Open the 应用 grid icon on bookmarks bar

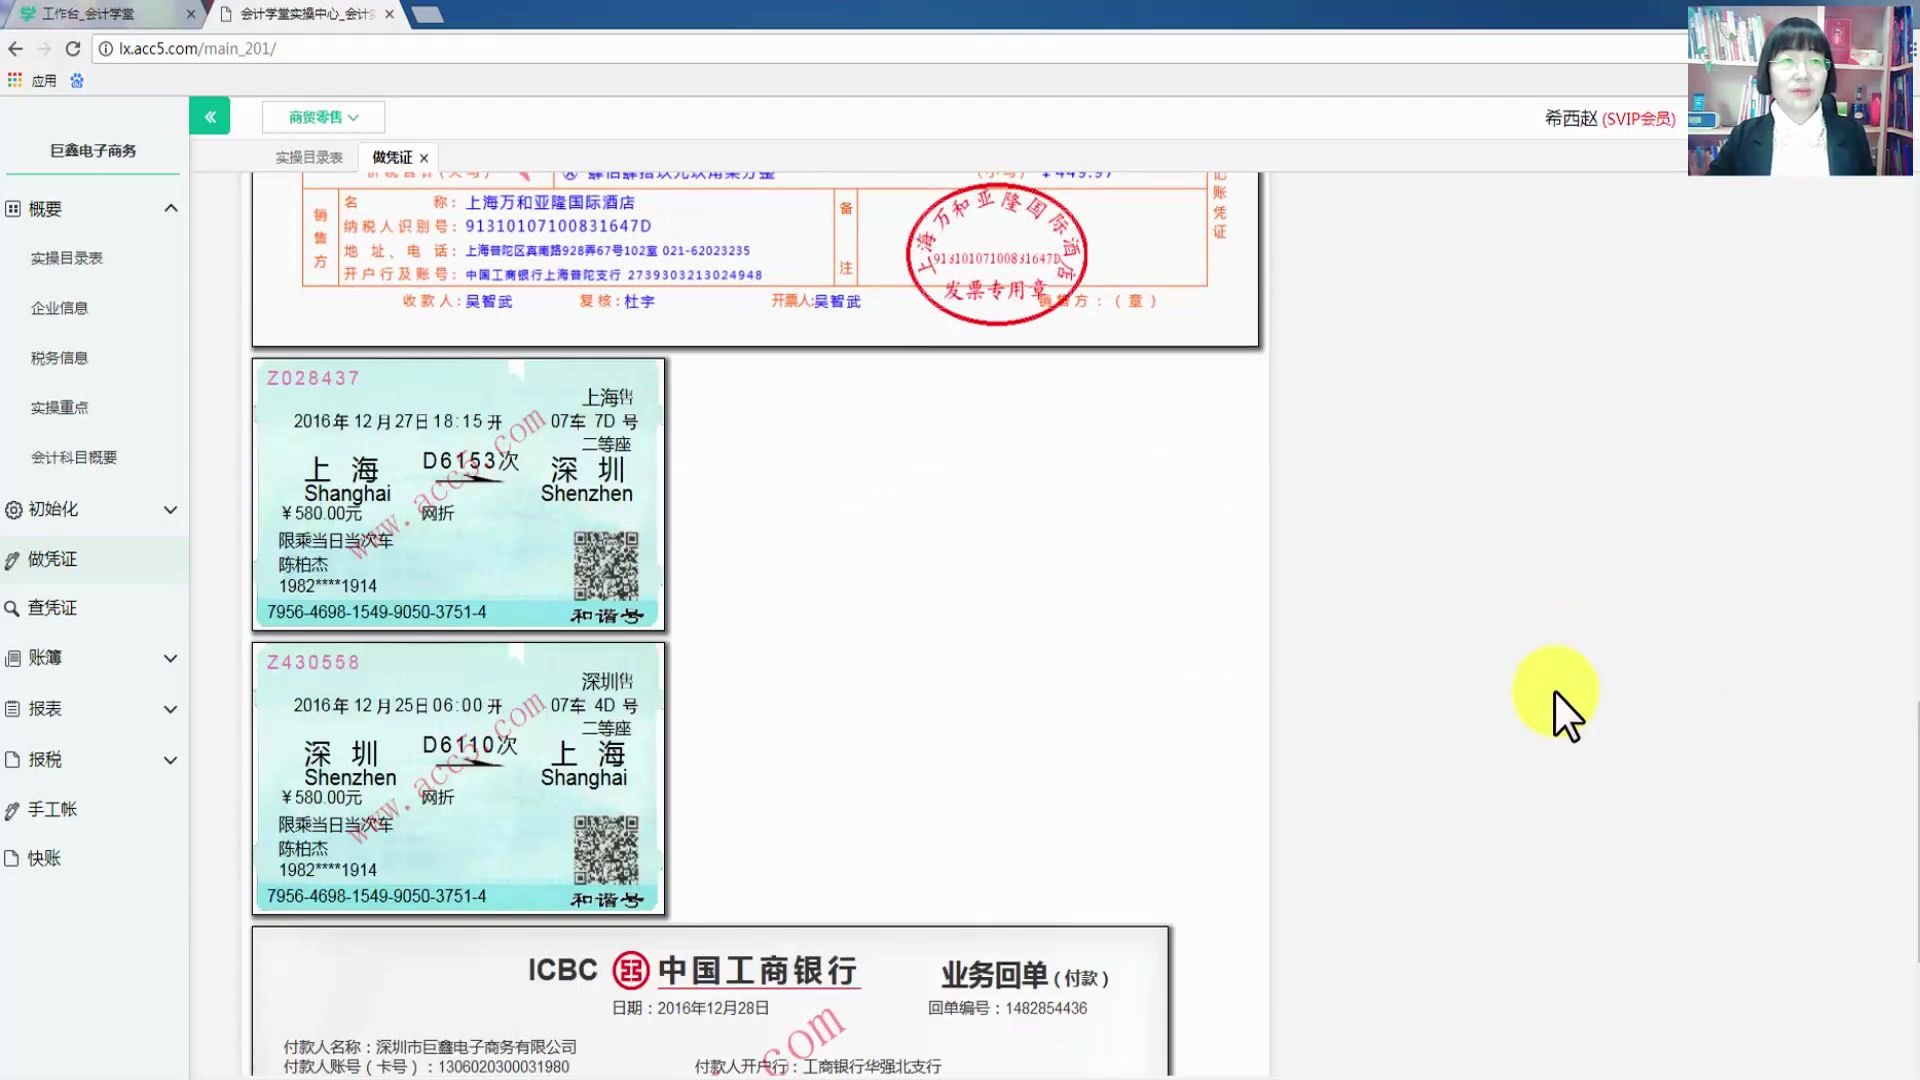point(14,80)
